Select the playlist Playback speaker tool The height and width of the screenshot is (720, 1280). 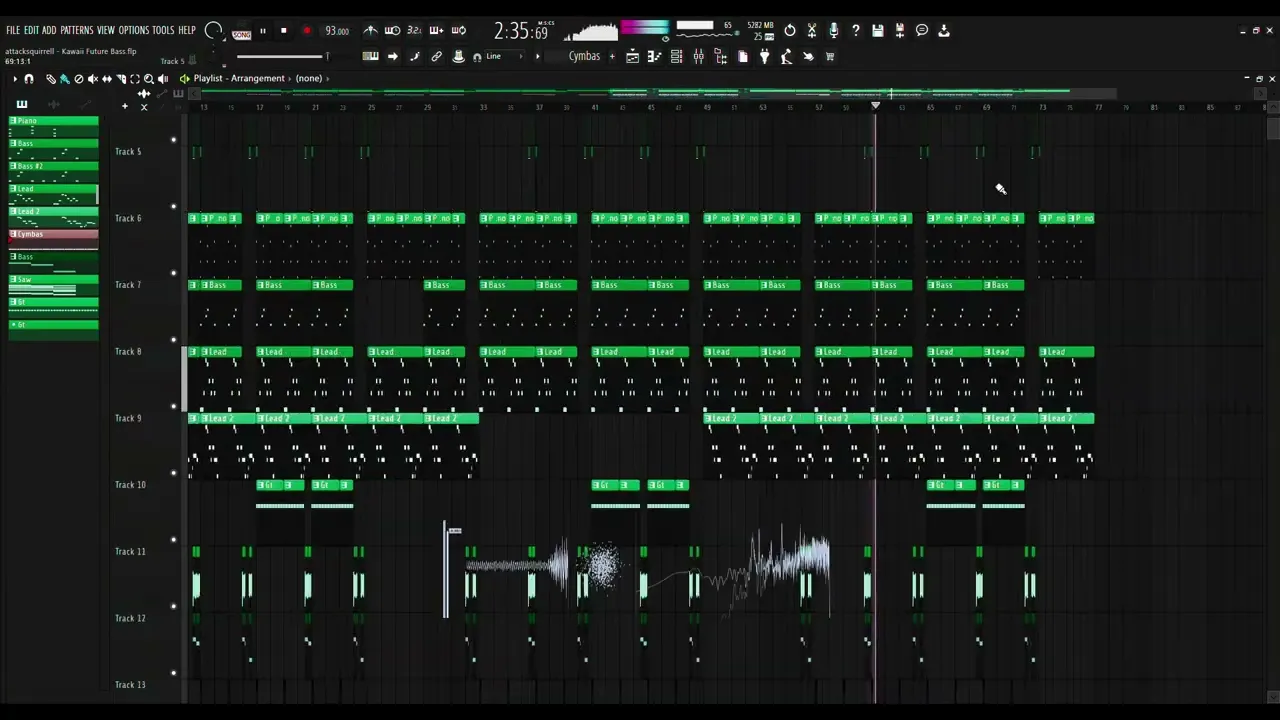pyautogui.click(x=163, y=78)
